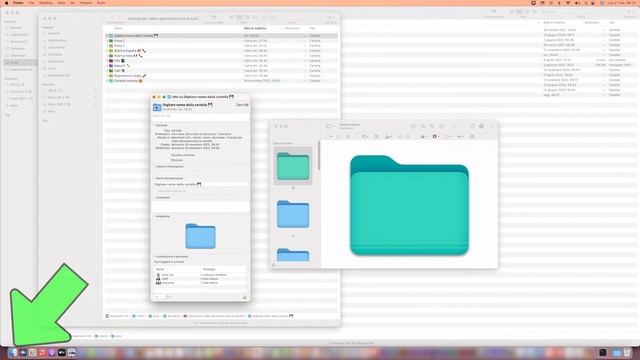The height and width of the screenshot is (360, 640).
Task: Open the line style dropdown in Preview markup bar
Action: (x=423, y=136)
